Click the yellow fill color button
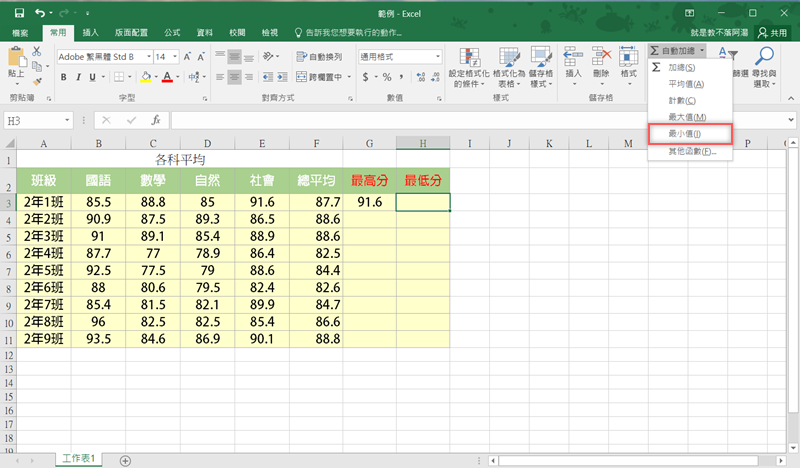The height and width of the screenshot is (468, 800). click(145, 76)
